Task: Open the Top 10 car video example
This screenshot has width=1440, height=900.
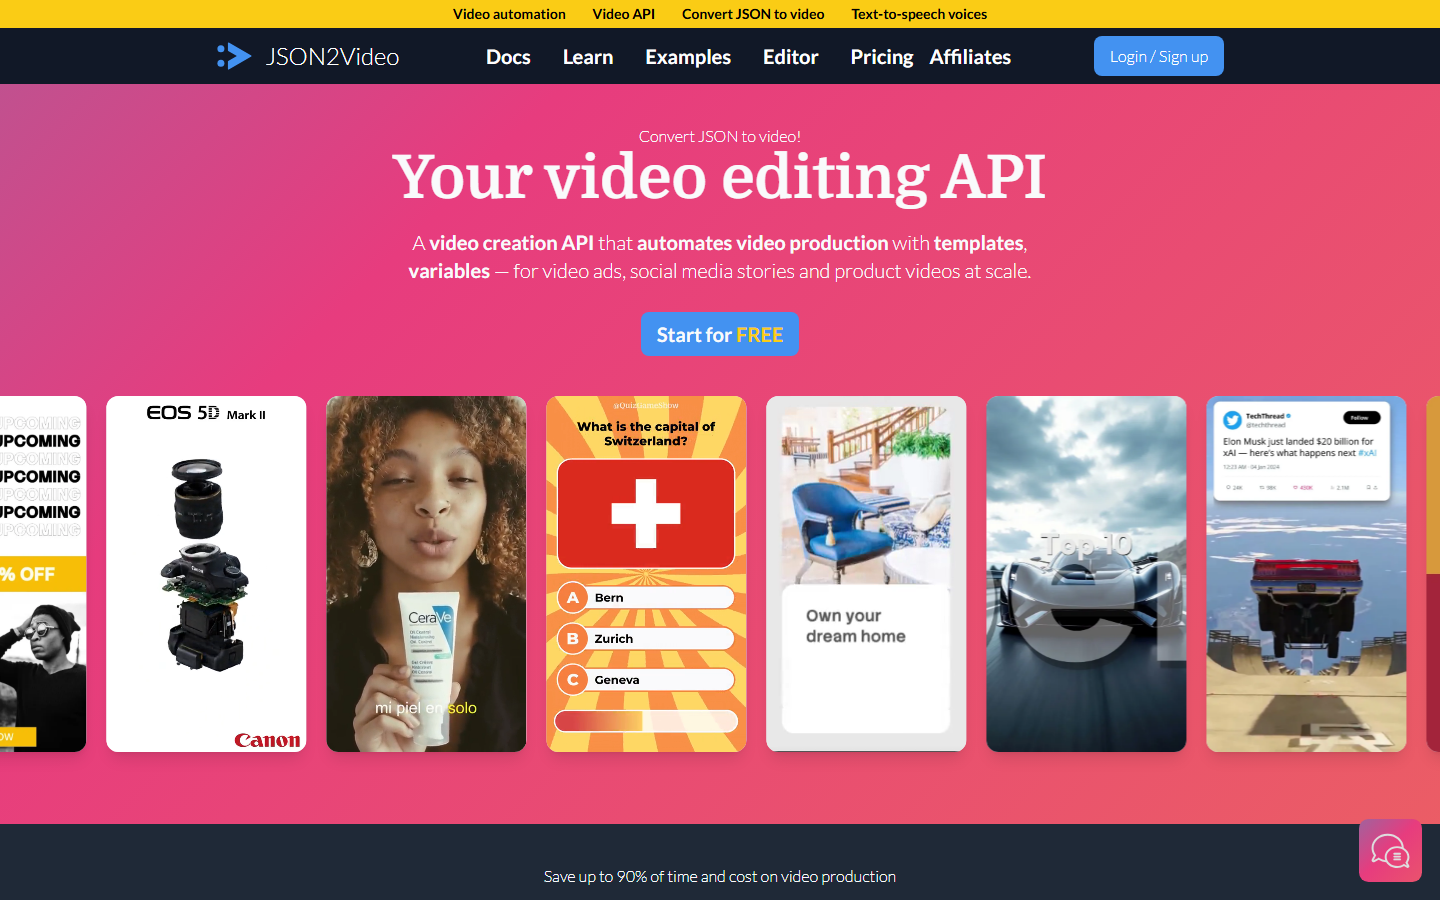Action: click(1086, 574)
